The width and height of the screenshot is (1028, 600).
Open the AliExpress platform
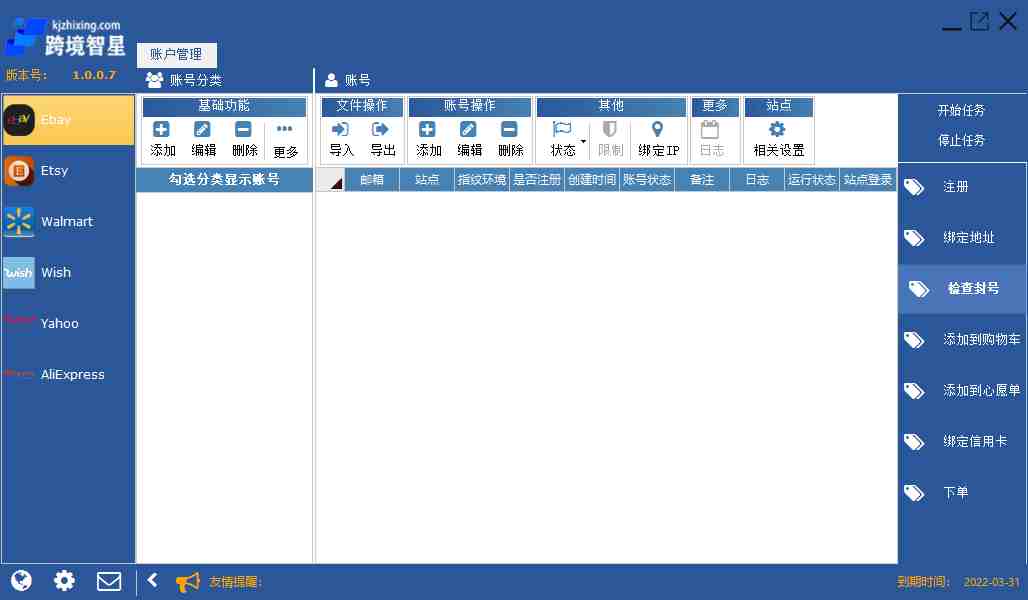click(x=68, y=374)
